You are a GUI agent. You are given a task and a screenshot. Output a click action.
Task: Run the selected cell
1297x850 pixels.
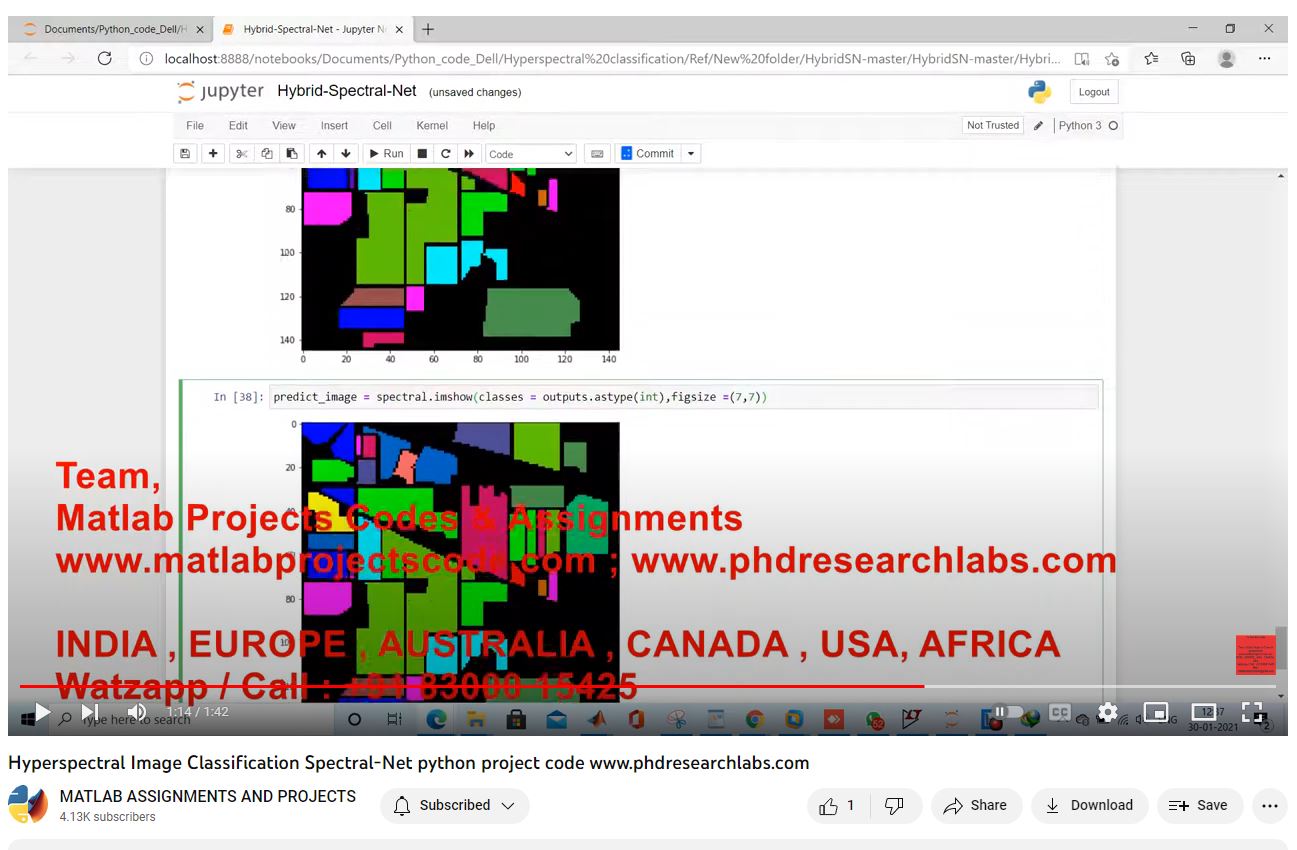tap(386, 154)
